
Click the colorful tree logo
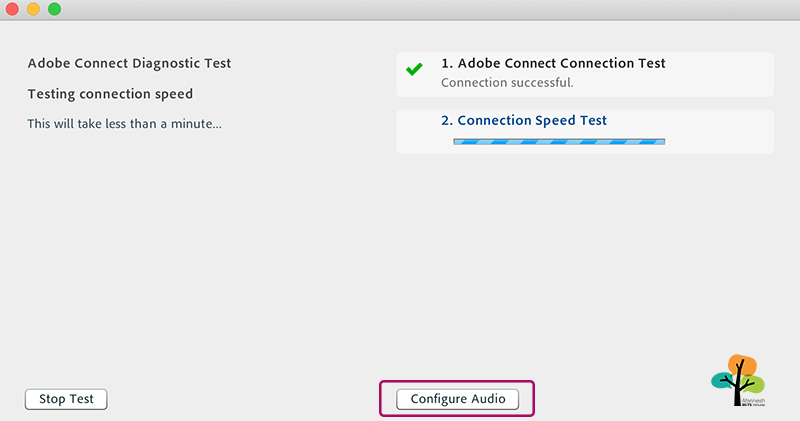click(738, 380)
